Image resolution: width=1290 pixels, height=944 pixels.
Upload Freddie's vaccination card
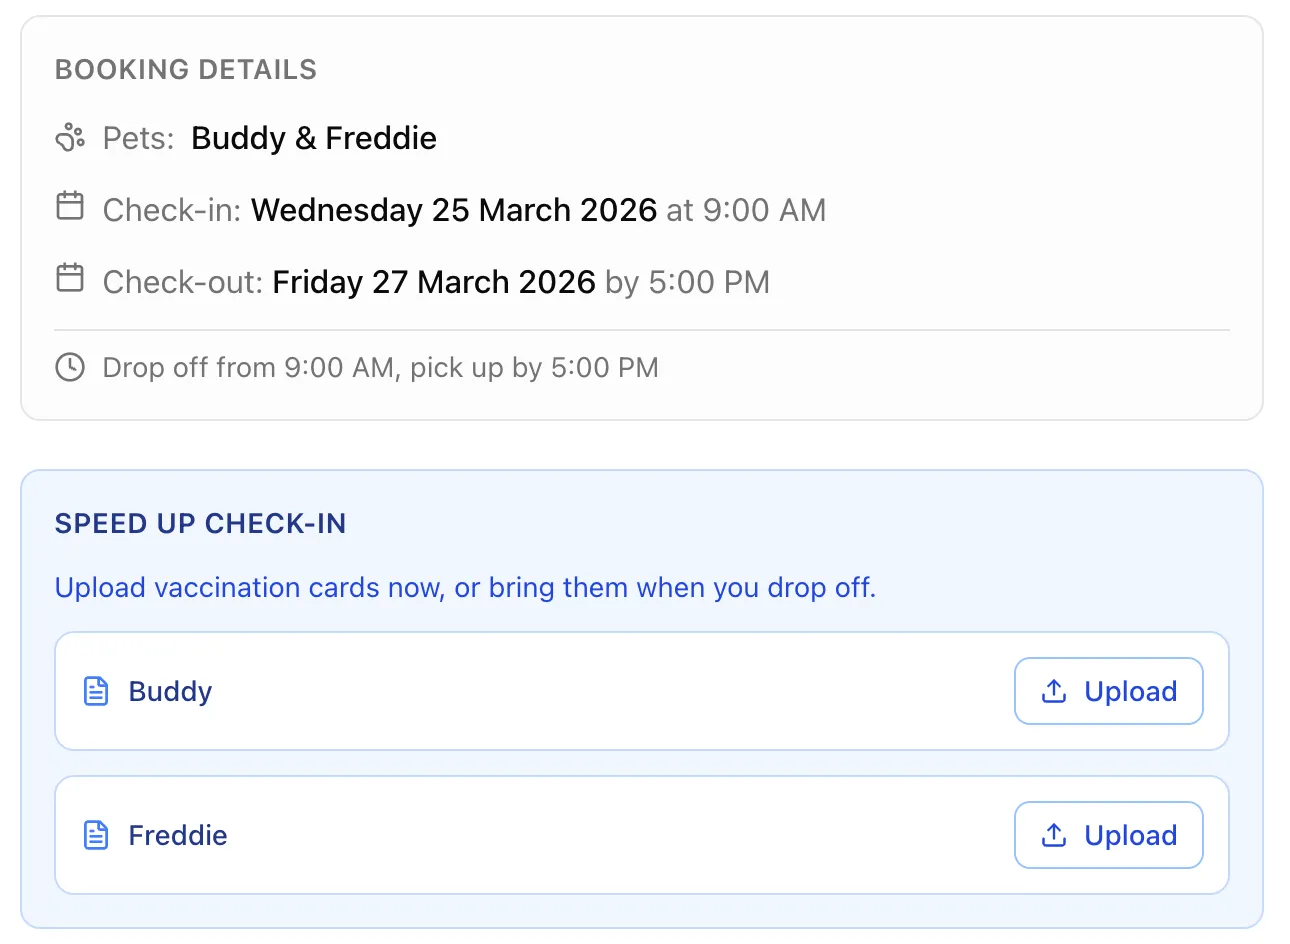tap(1108, 834)
